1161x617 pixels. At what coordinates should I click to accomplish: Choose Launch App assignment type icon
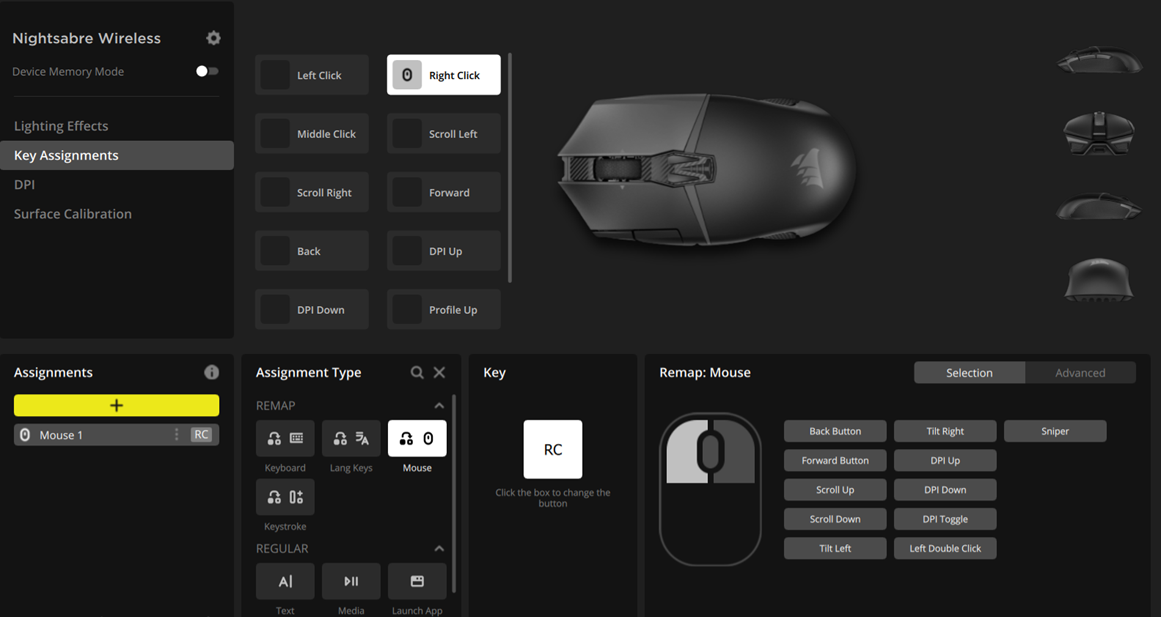point(417,581)
